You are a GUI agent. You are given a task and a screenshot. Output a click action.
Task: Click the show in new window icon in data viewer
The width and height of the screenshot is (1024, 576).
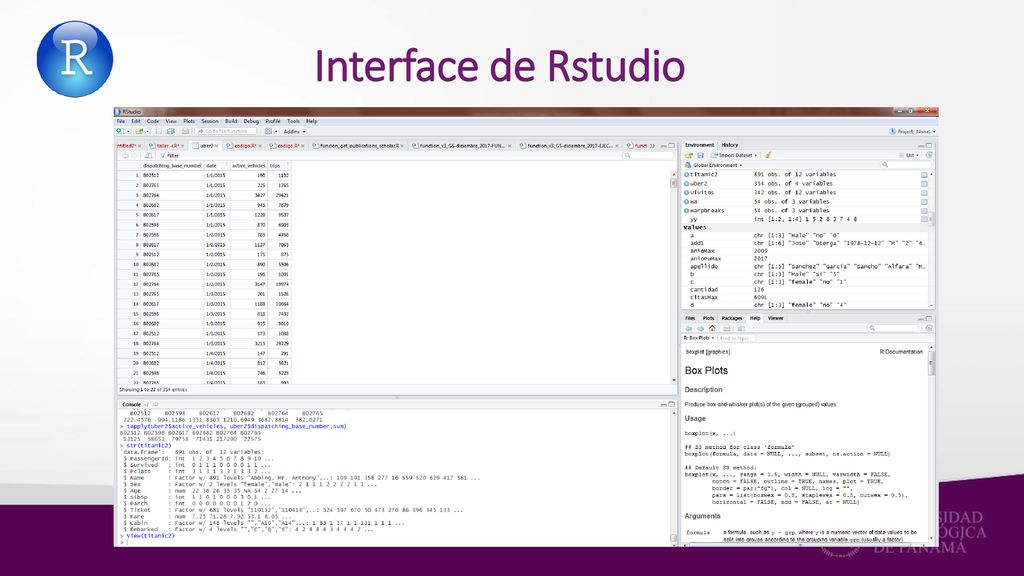148,155
